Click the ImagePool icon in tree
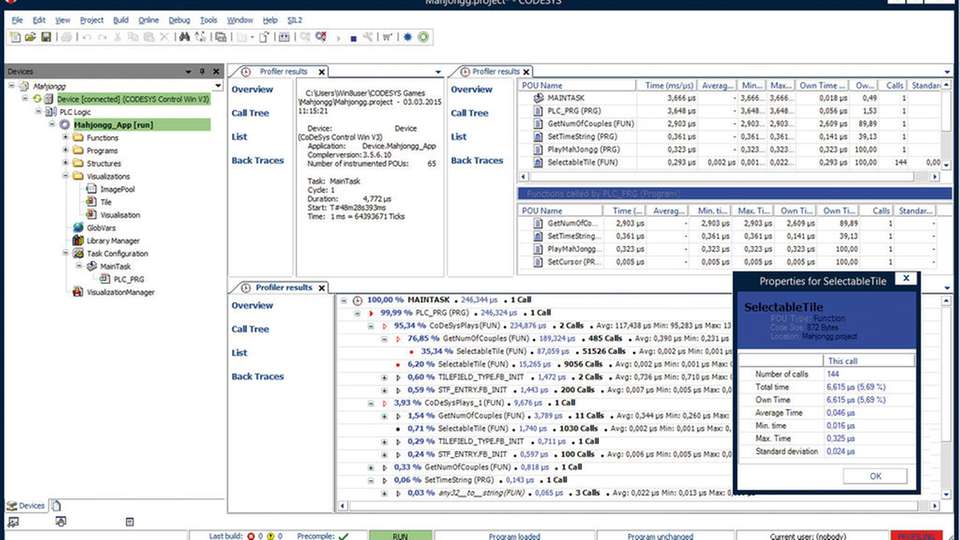This screenshot has height=540, width=960. [x=91, y=189]
